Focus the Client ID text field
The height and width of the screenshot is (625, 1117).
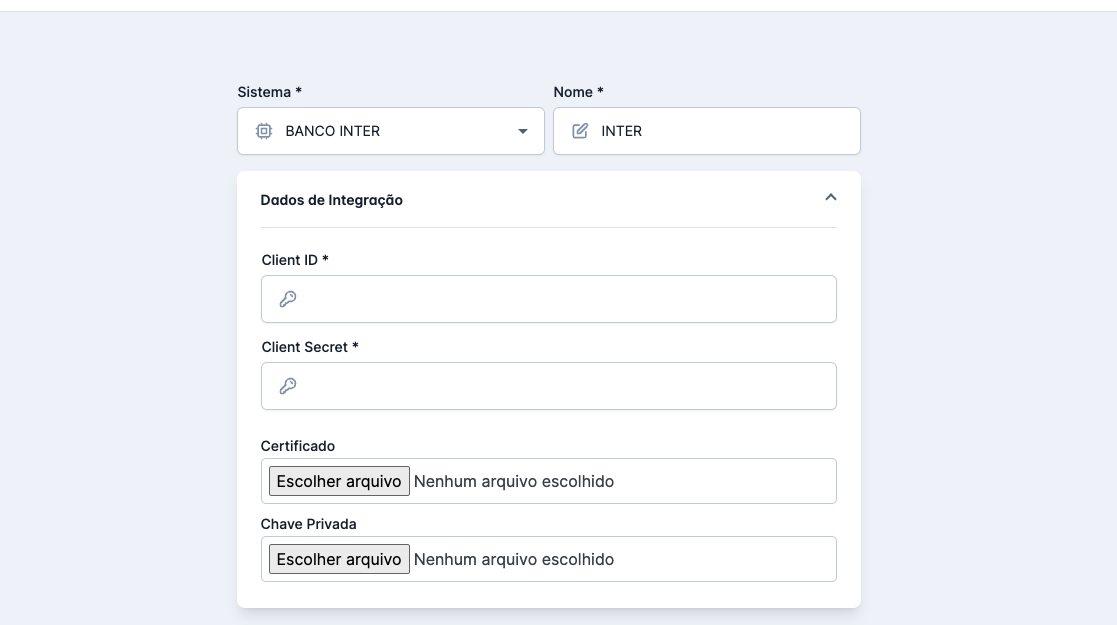coord(560,299)
